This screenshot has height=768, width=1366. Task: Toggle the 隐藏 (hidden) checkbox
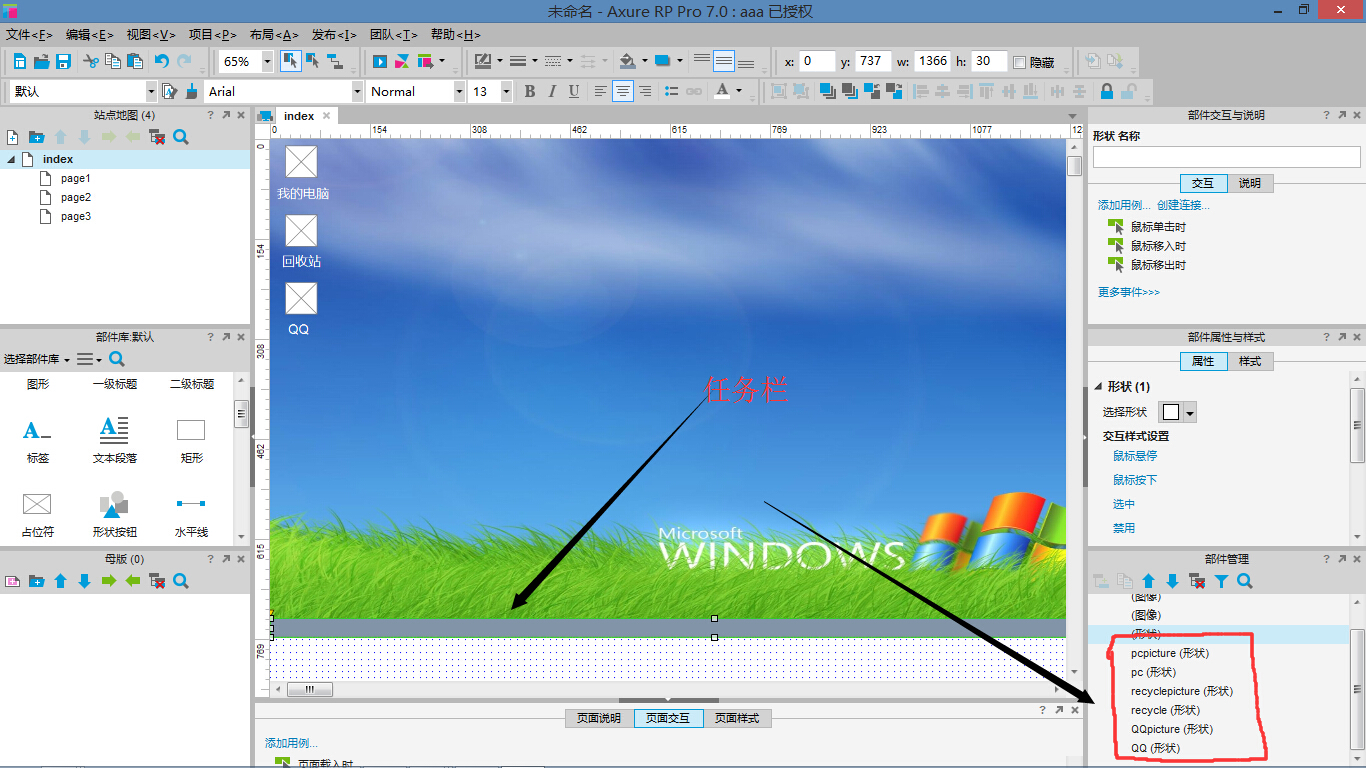click(1020, 62)
